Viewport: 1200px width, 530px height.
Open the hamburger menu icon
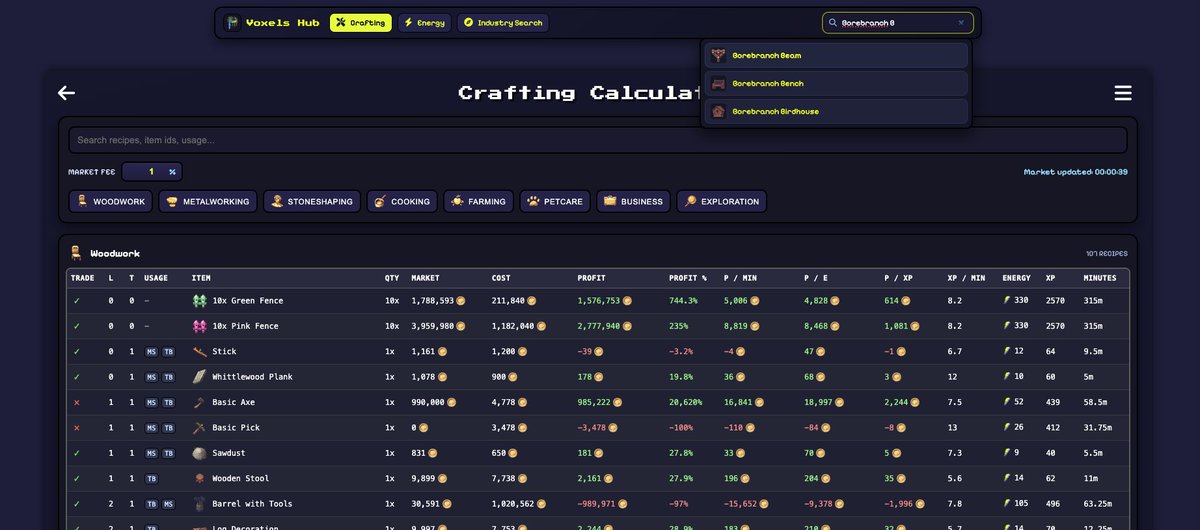pos(1123,93)
